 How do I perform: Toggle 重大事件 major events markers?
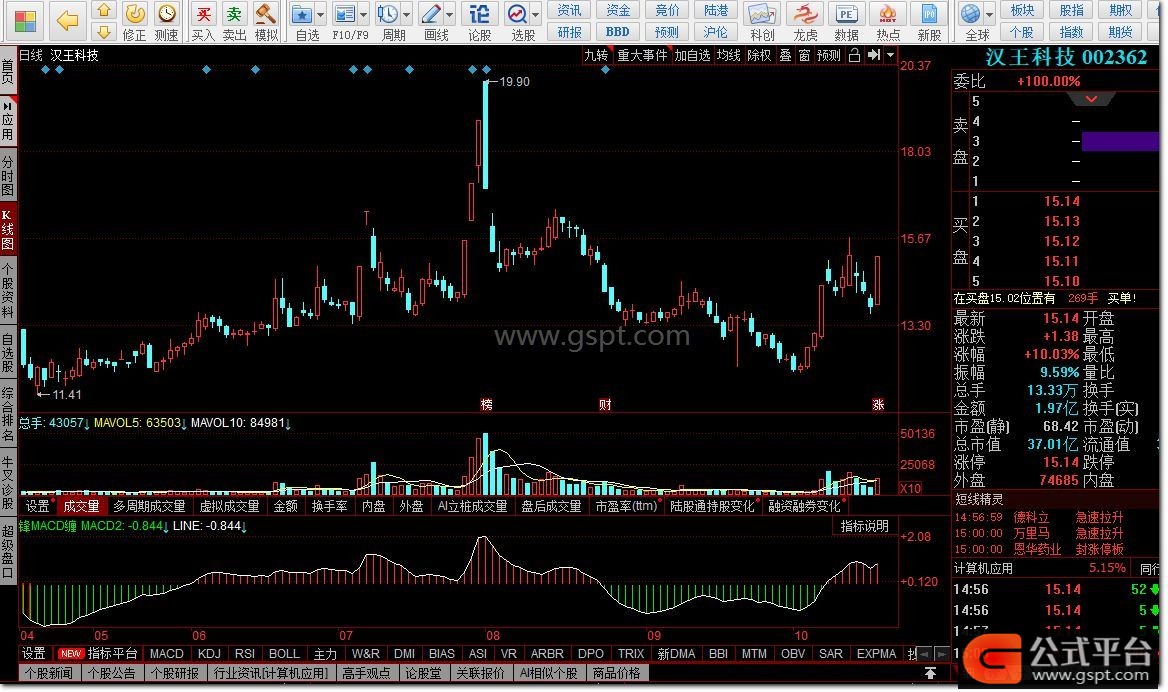642,55
